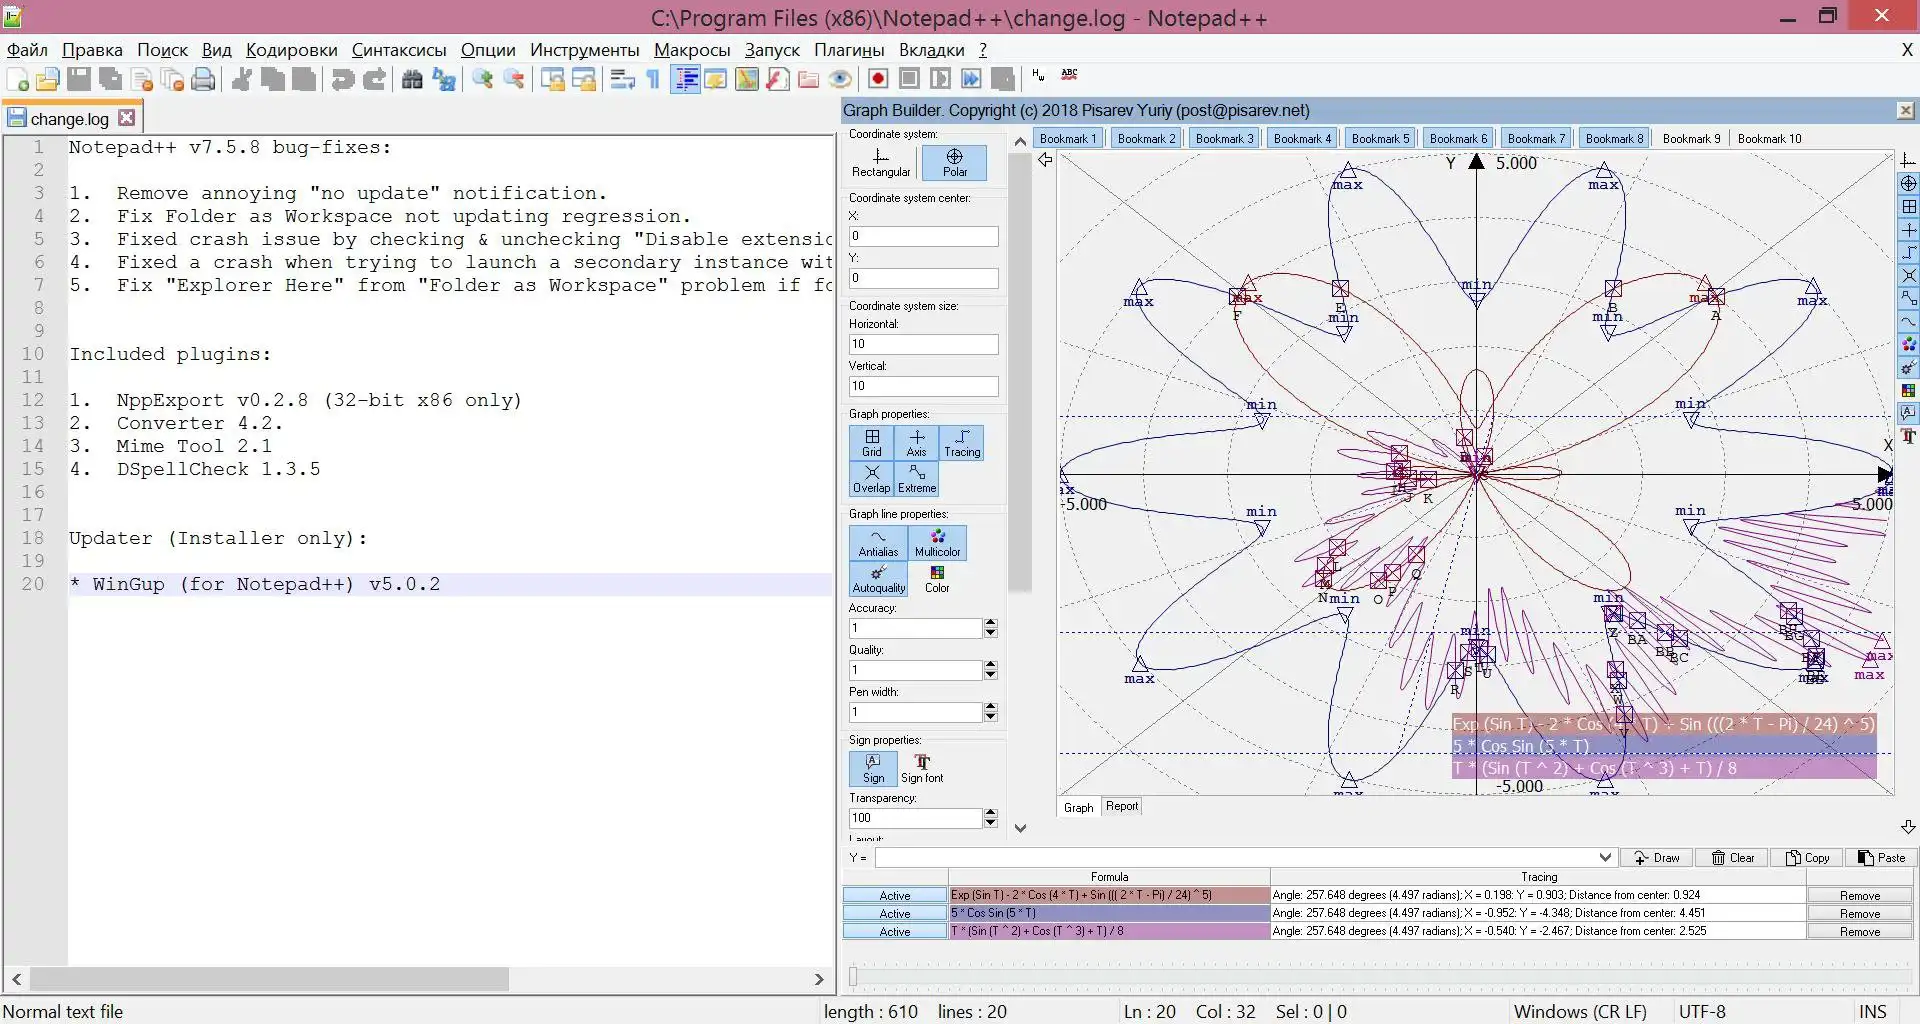Screen dimensions: 1920x1024
Task: Open the Кодировки menu
Action: tap(291, 50)
